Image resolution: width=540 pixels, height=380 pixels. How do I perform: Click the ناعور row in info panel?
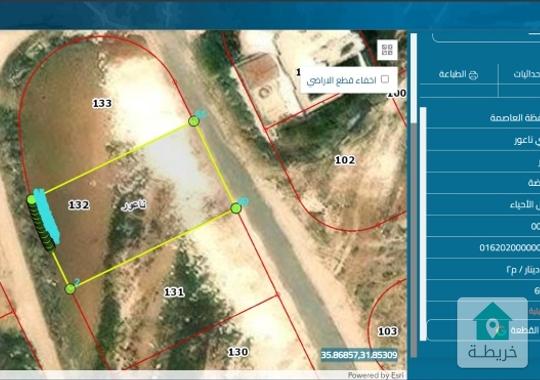pyautogui.click(x=483, y=140)
